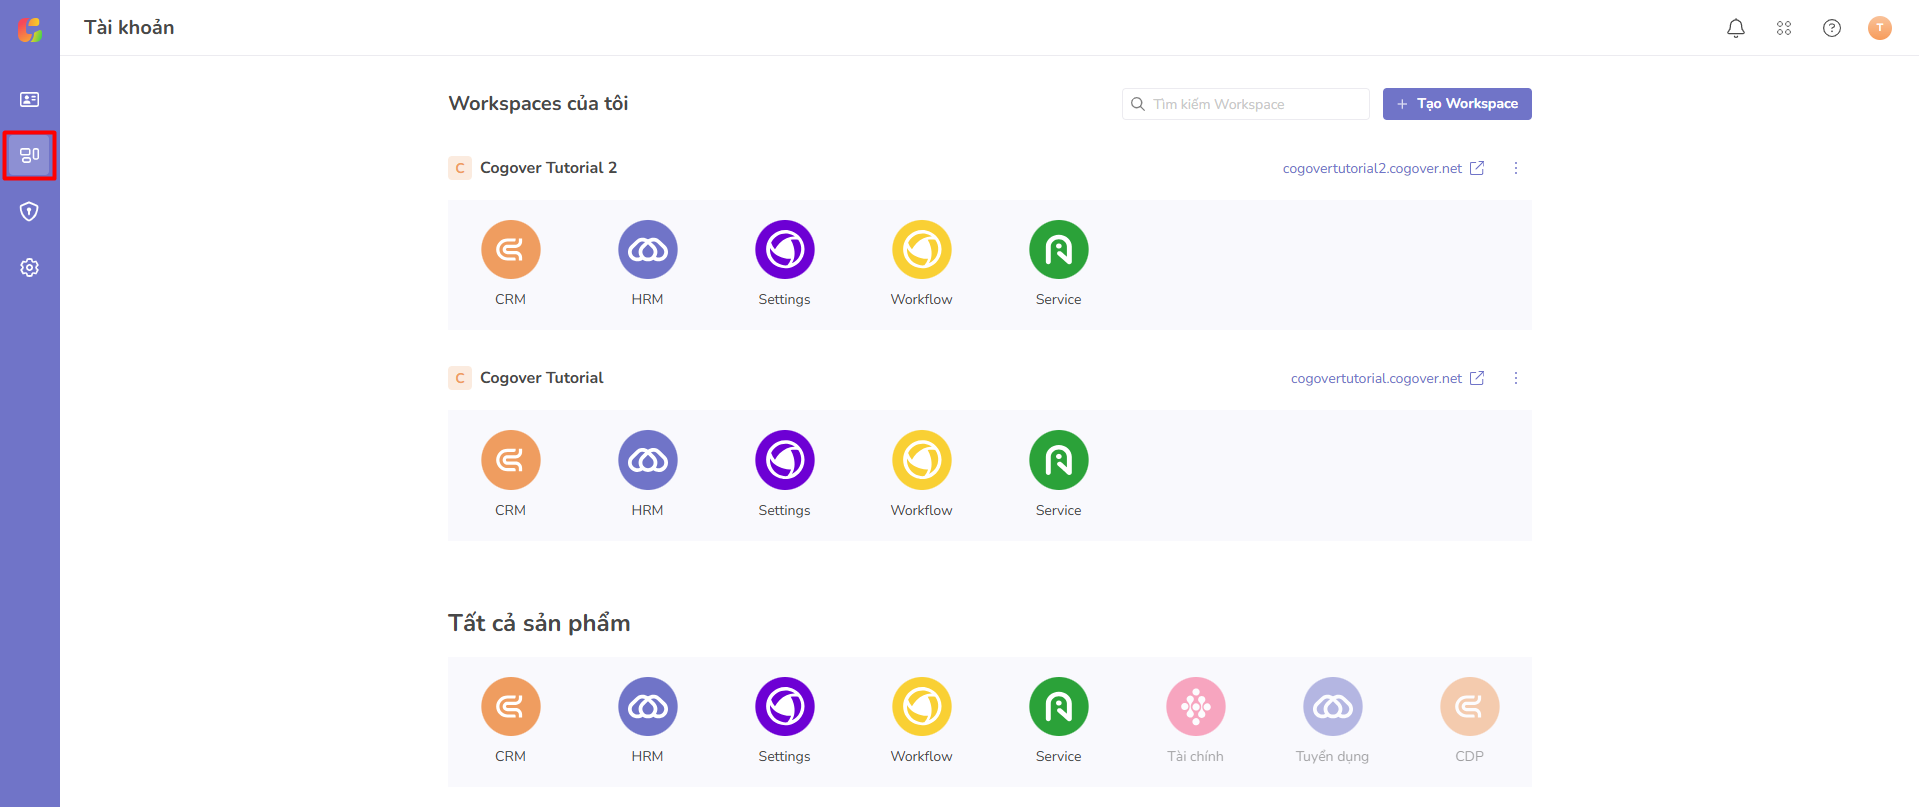The height and width of the screenshot is (807, 1919).
Task: Launch Workflow in Cogover Tutorial 2
Action: click(922, 250)
